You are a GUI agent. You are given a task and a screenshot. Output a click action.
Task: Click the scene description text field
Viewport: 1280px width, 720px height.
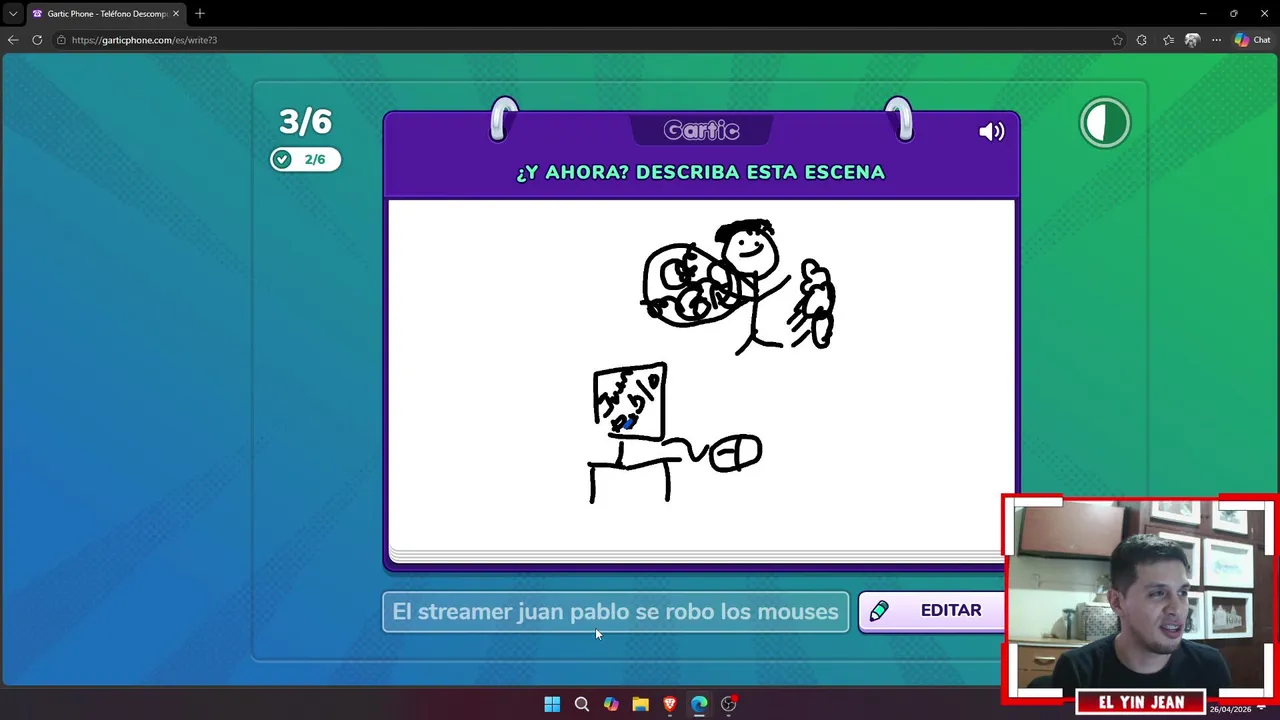click(x=615, y=611)
